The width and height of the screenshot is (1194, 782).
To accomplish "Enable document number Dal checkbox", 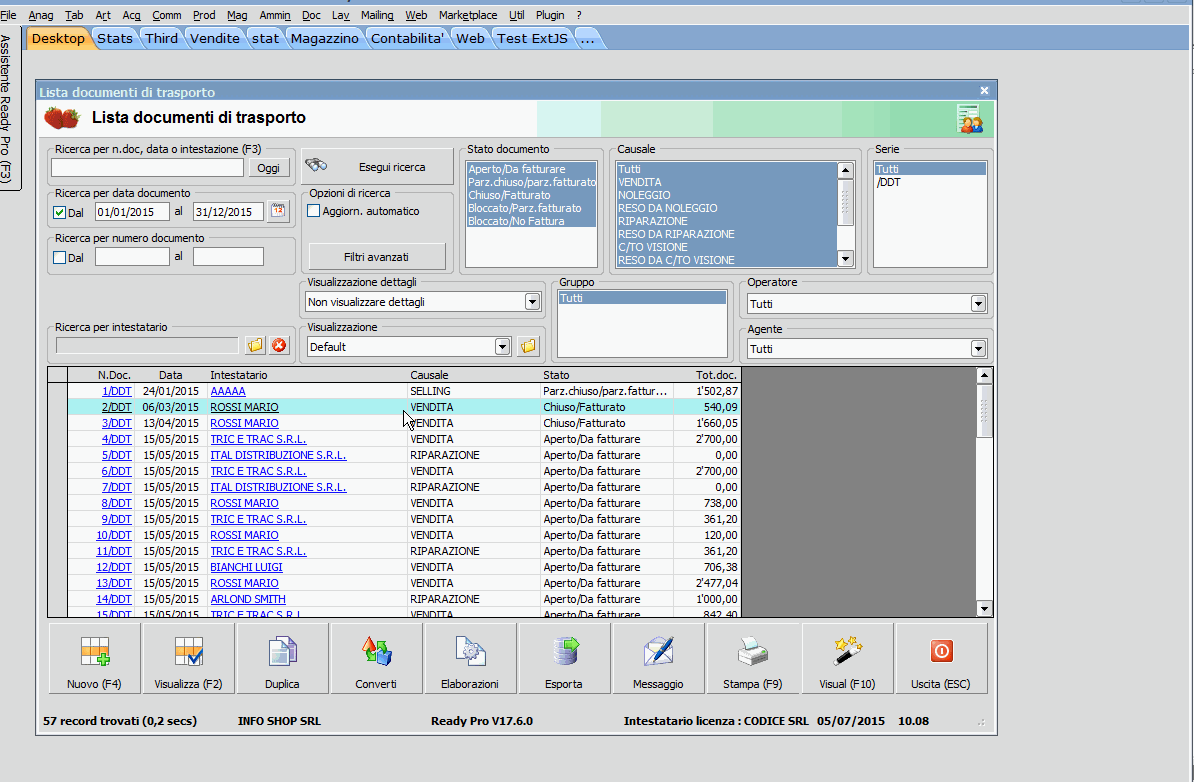I will [x=59, y=257].
